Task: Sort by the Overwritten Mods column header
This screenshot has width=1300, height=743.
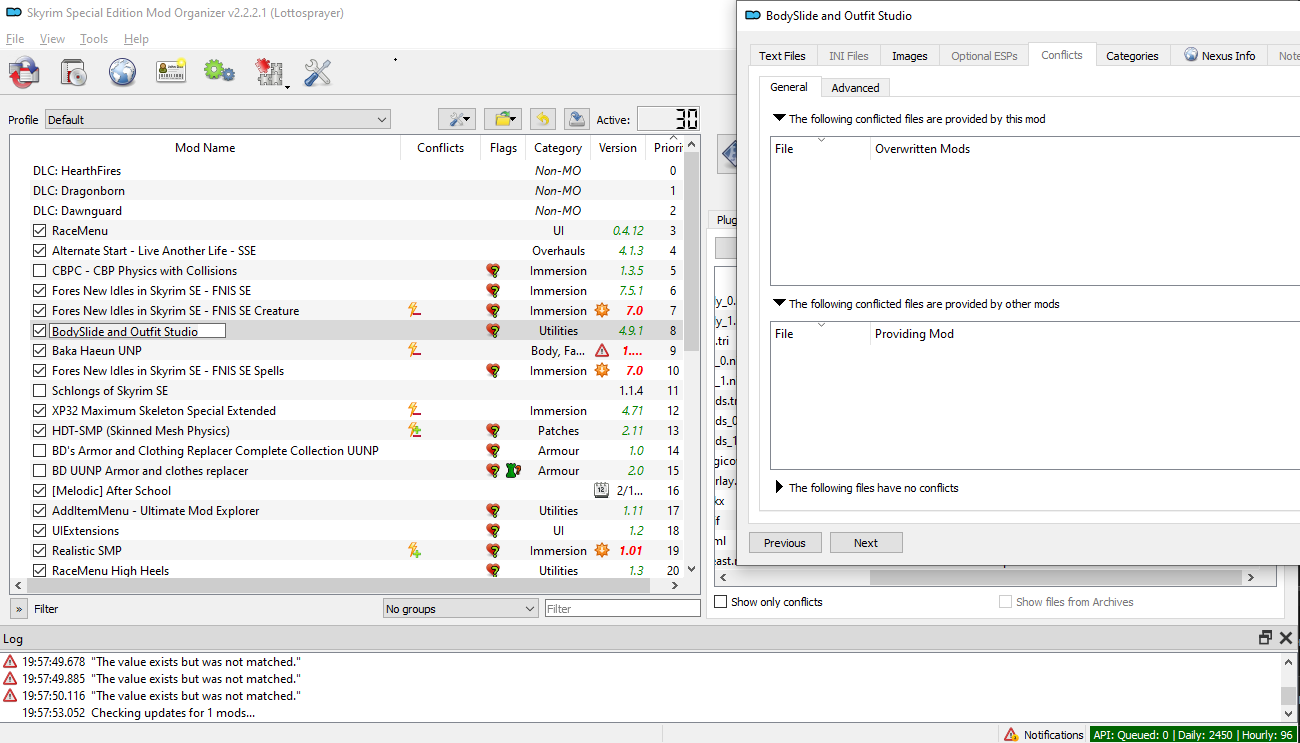Action: click(x=922, y=148)
